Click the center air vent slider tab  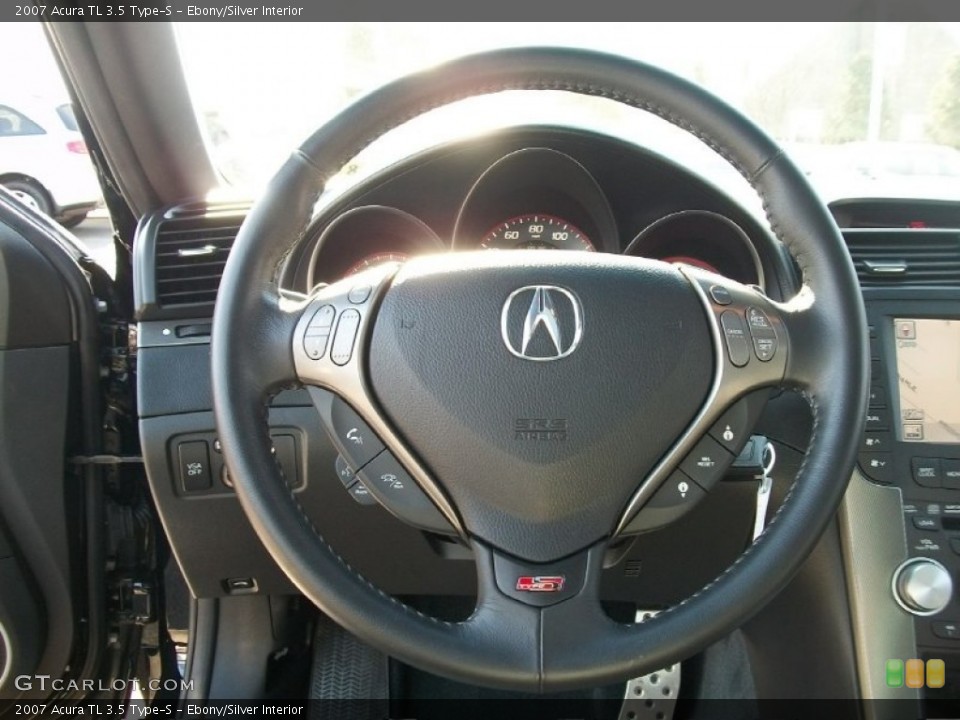(885, 266)
